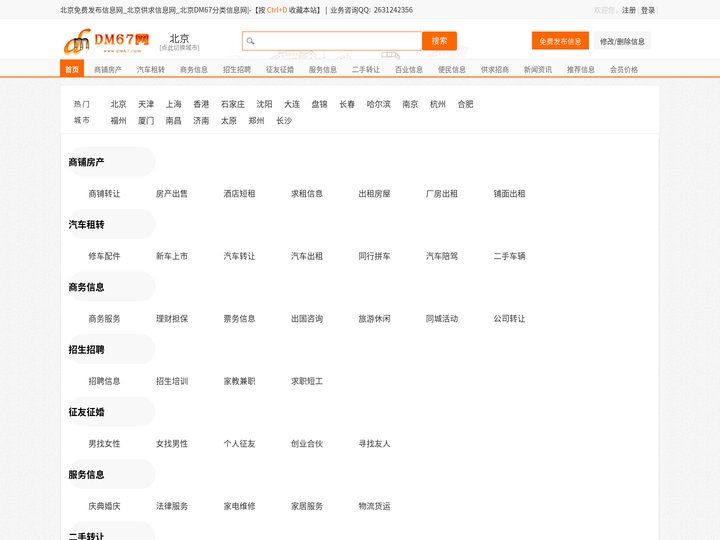Click the 登录 login link
The image size is (720, 540).
(x=648, y=10)
